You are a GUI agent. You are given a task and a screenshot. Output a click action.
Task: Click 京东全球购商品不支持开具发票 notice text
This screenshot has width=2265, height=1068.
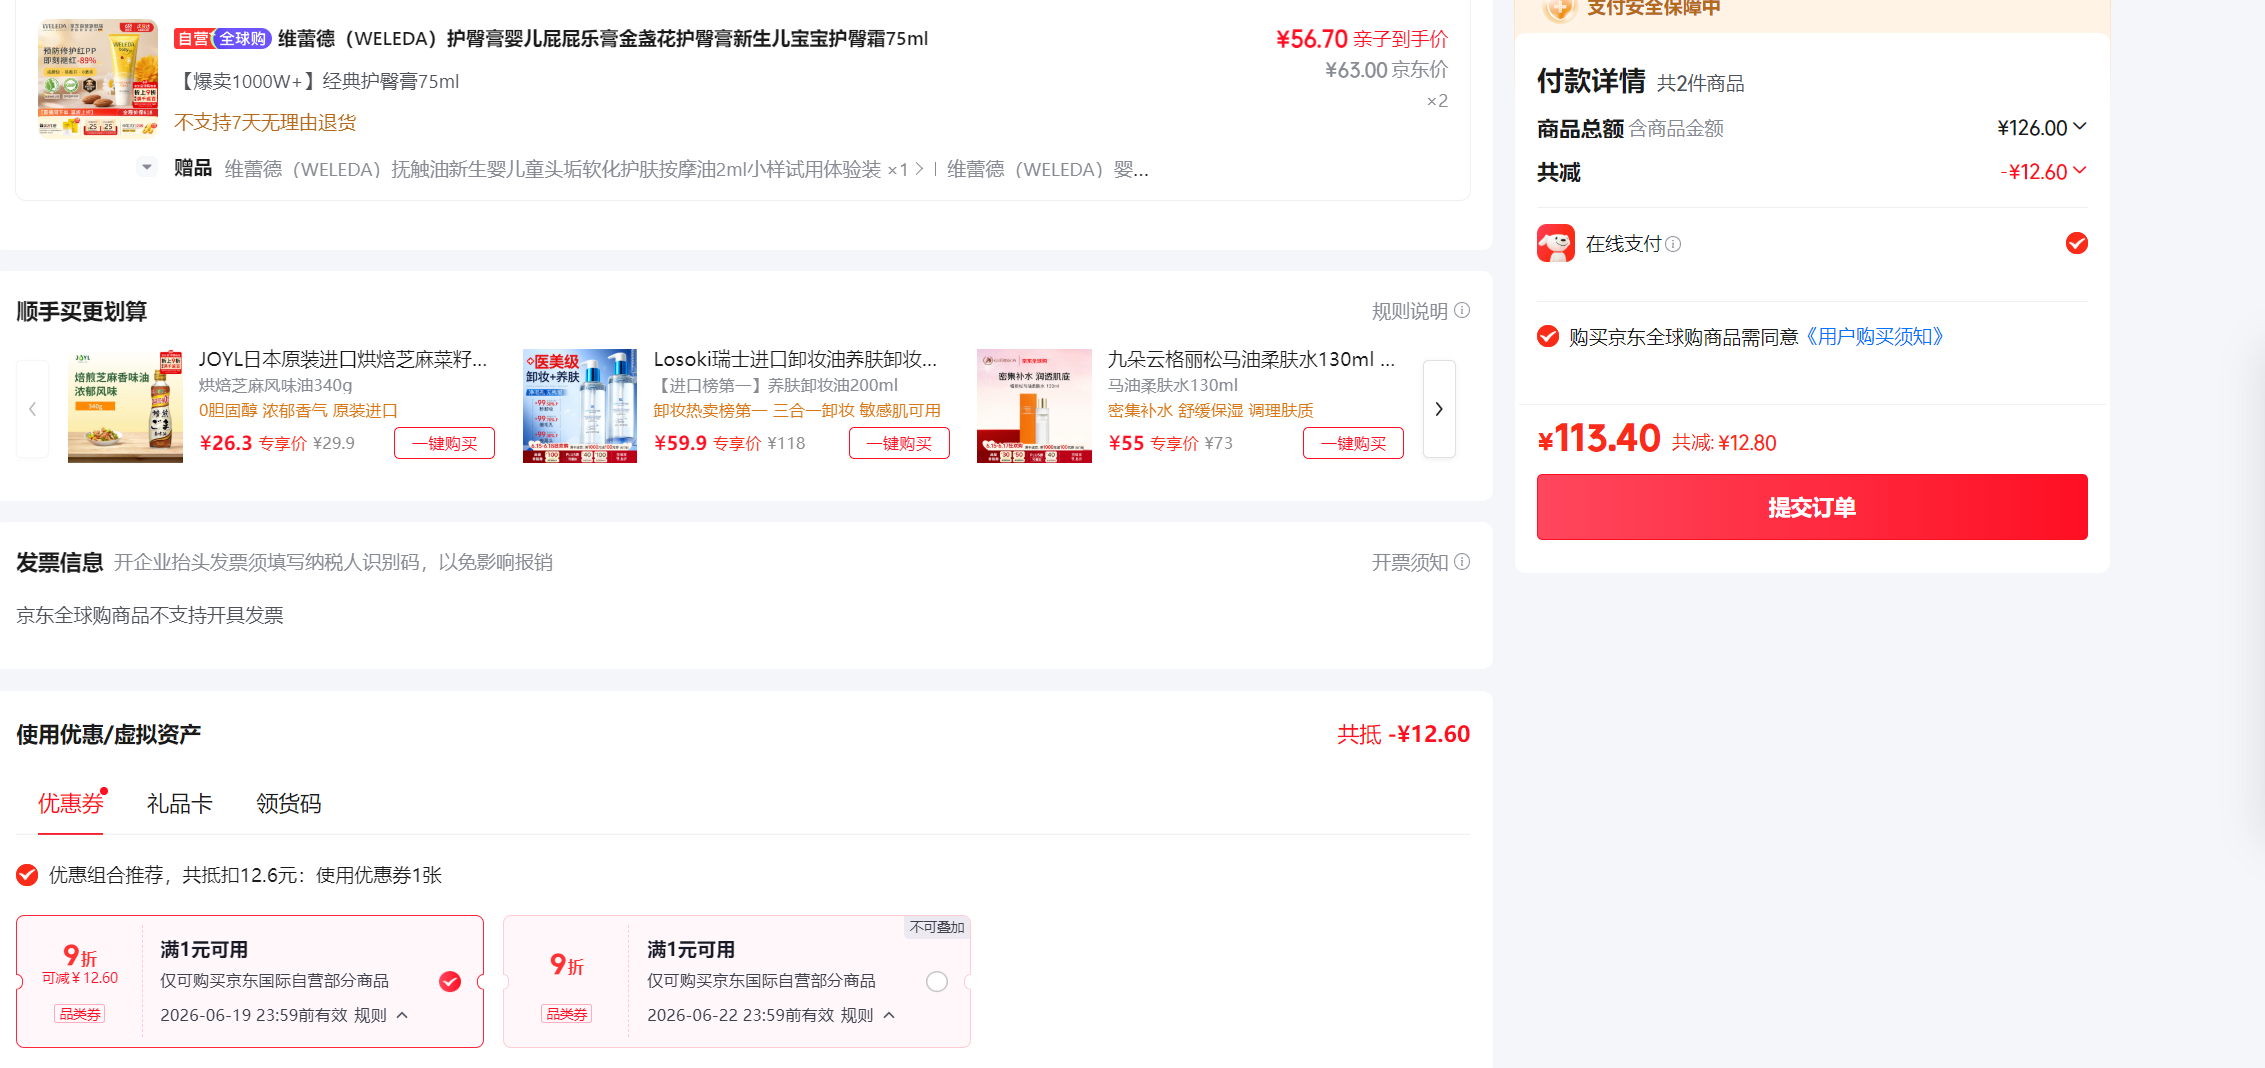(x=150, y=615)
